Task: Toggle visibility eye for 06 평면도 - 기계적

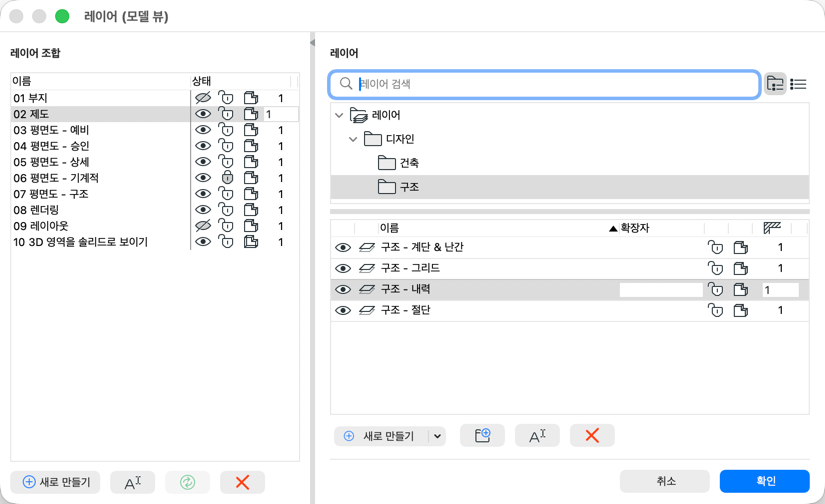Action: click(x=203, y=178)
